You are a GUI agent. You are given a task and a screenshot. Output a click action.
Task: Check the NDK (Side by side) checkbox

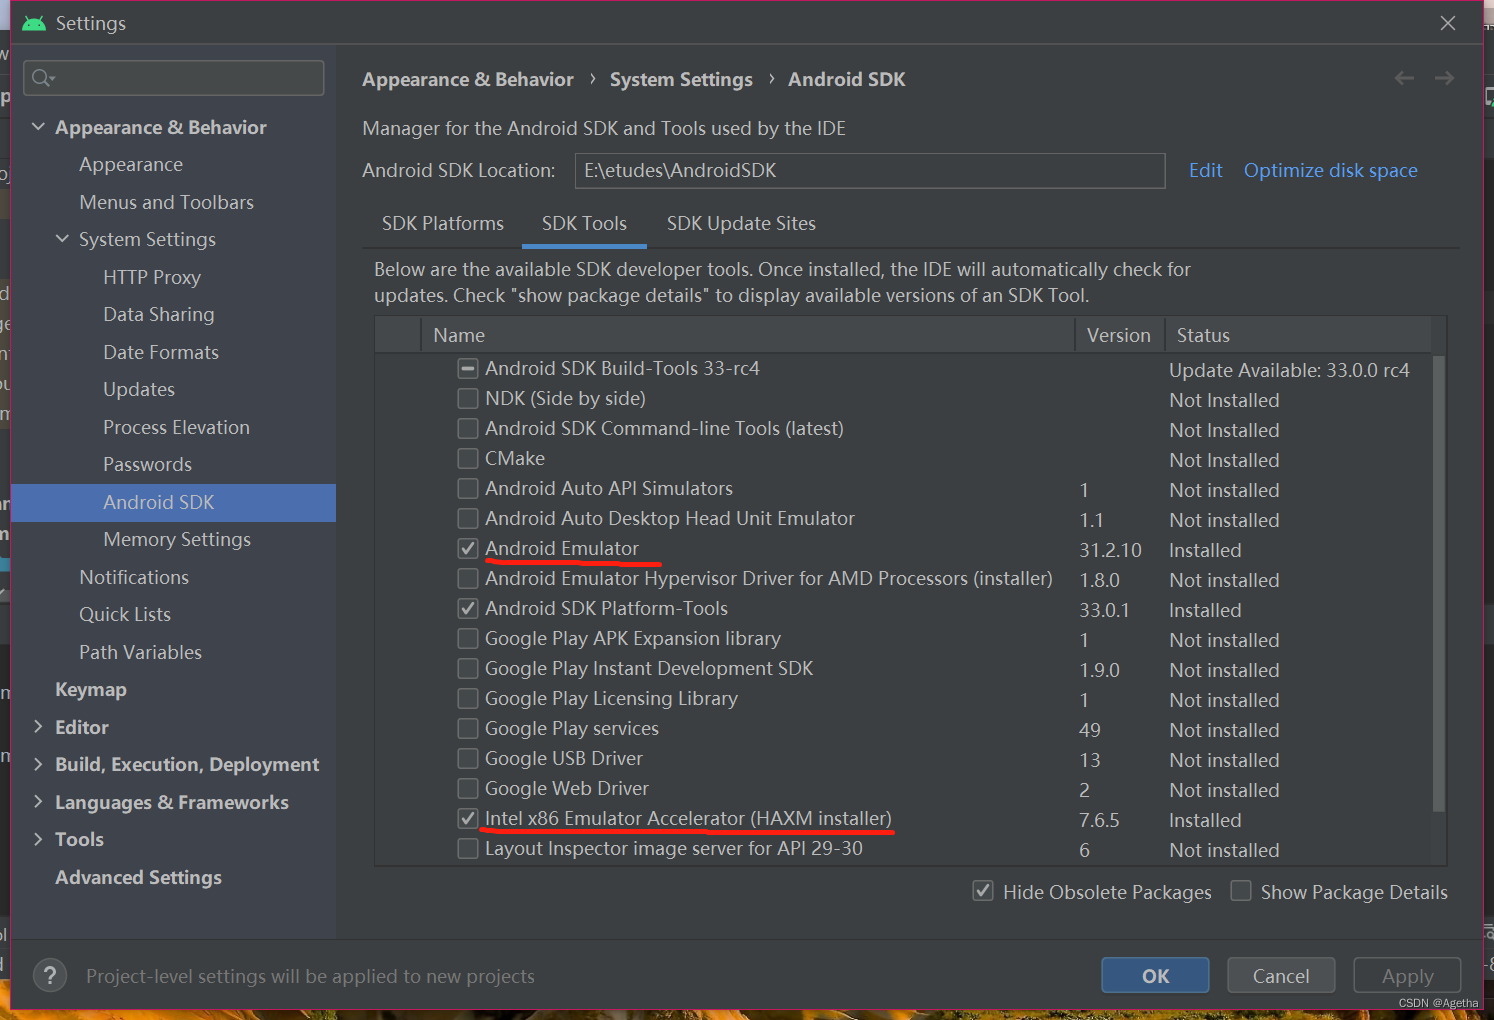pyautogui.click(x=467, y=398)
